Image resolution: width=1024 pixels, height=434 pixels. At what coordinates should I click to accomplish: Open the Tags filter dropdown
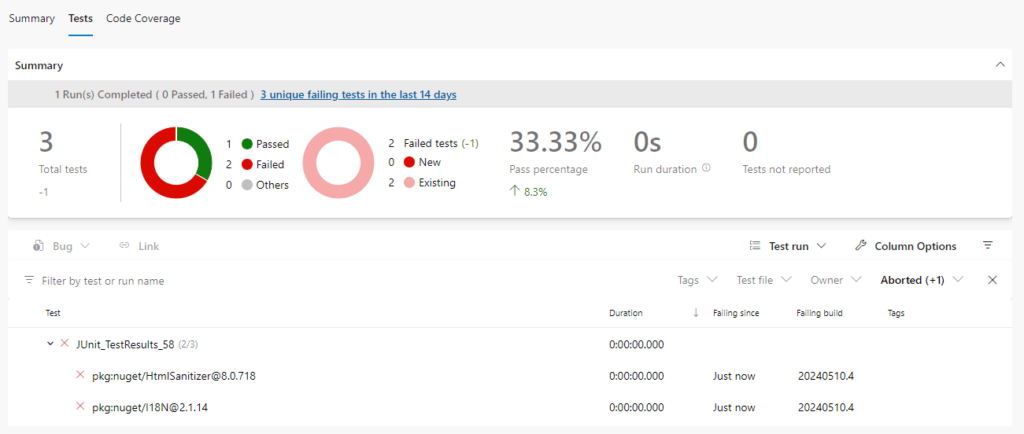click(697, 280)
